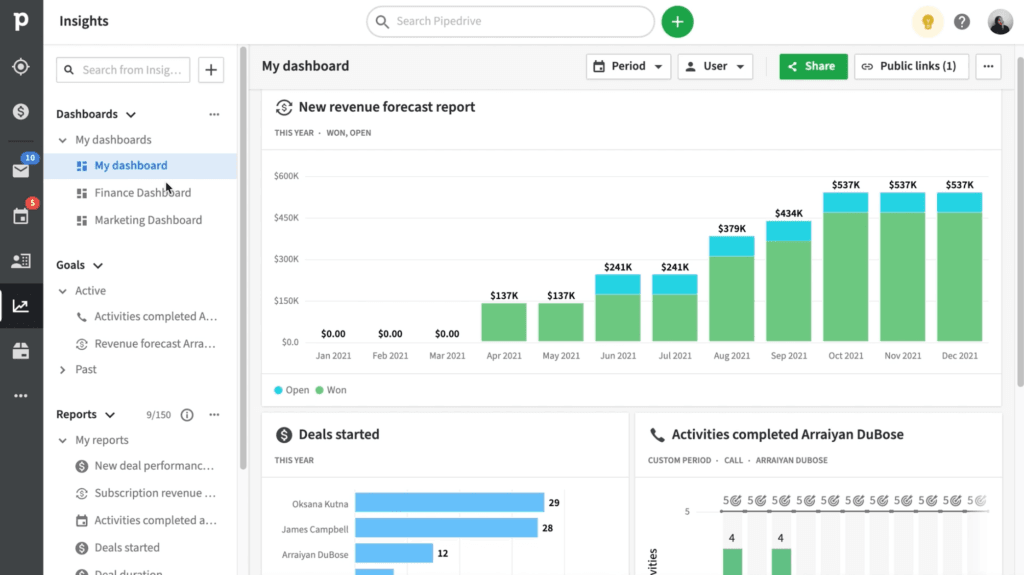Image resolution: width=1024 pixels, height=575 pixels.
Task: Open Public links (1)
Action: pos(911,66)
